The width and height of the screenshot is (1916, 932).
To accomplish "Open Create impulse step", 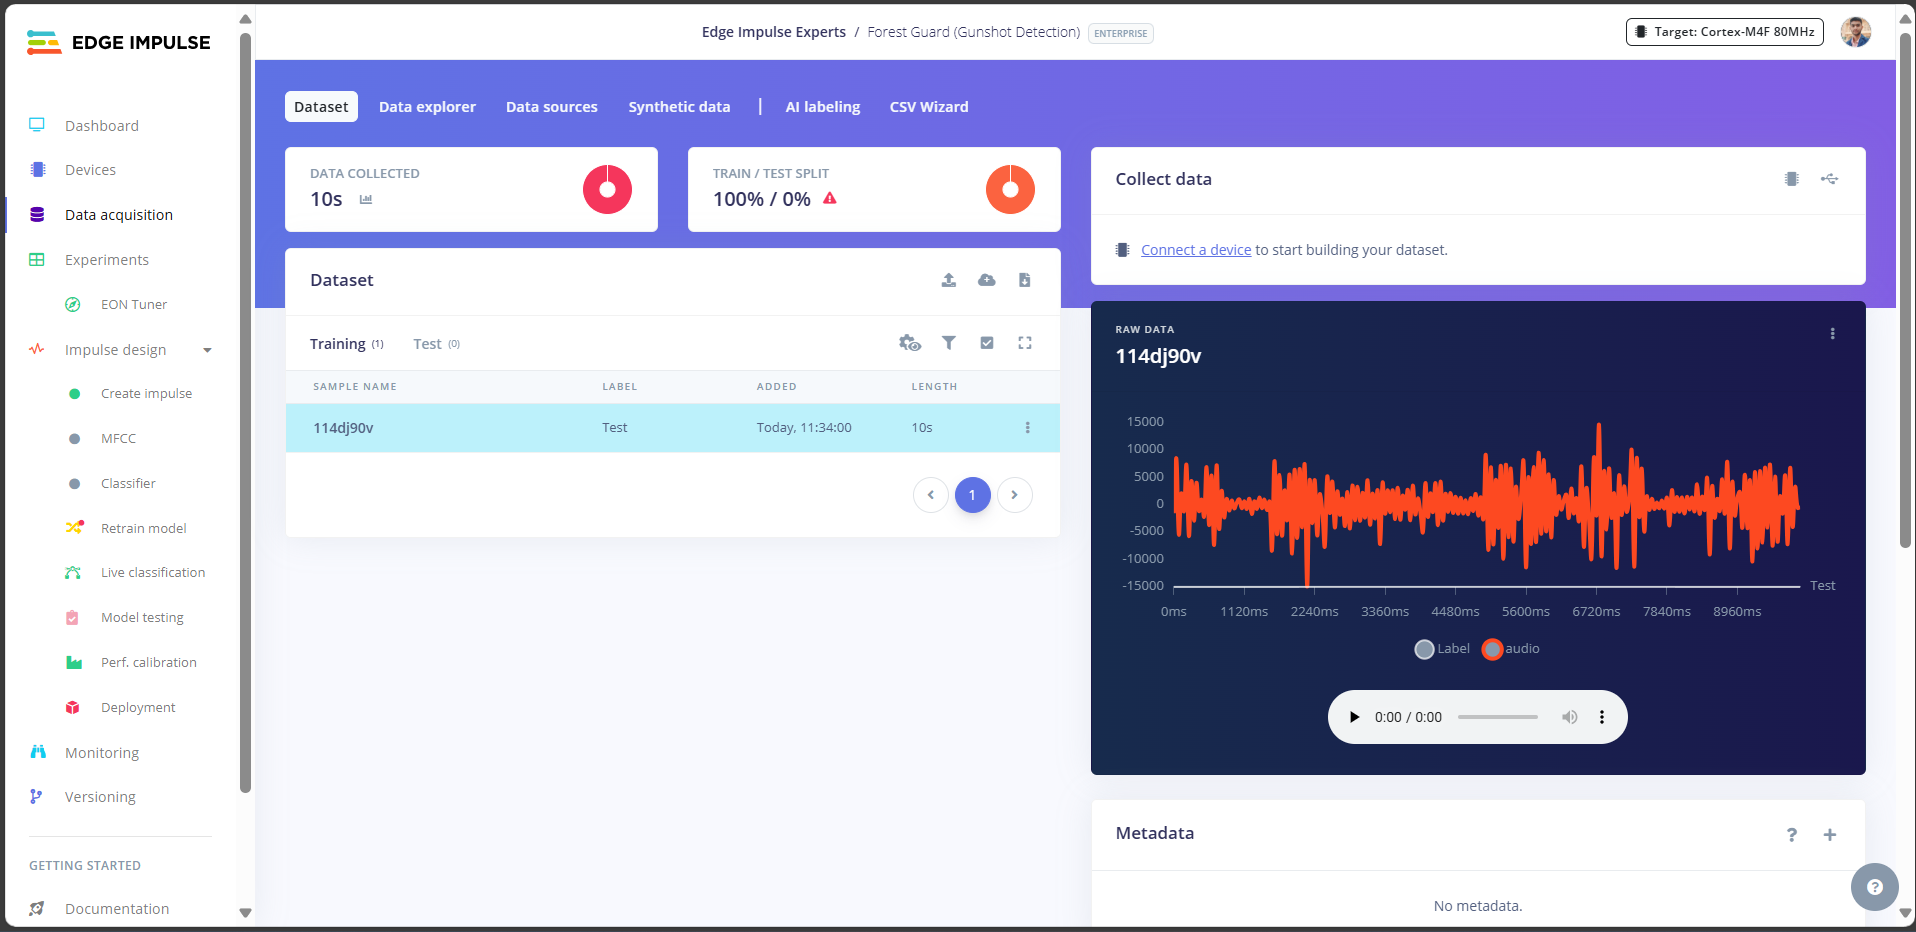I will click(x=146, y=394).
